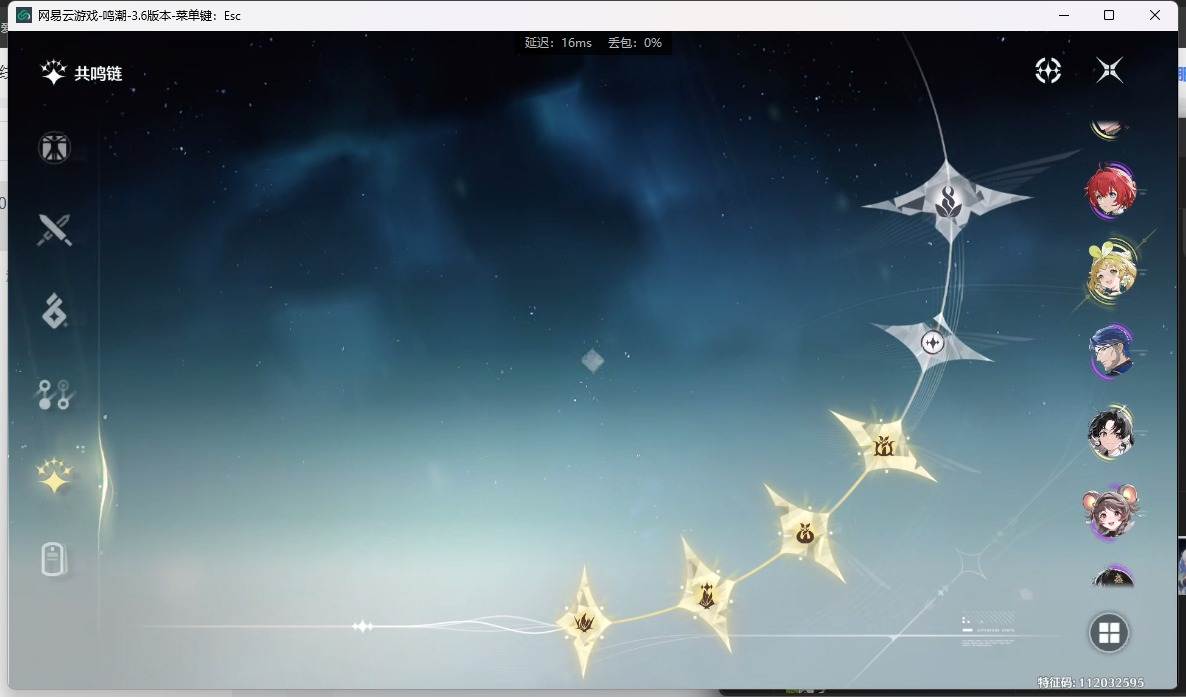Click the 延迟: 16ms latency indicator

(558, 43)
